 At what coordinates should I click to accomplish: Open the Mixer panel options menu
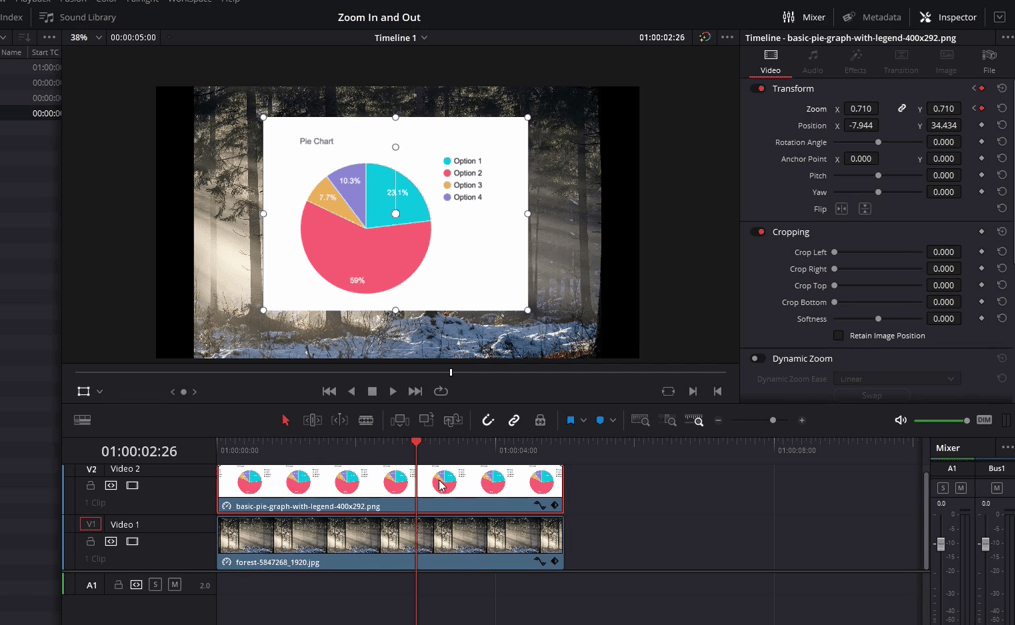click(x=1007, y=448)
